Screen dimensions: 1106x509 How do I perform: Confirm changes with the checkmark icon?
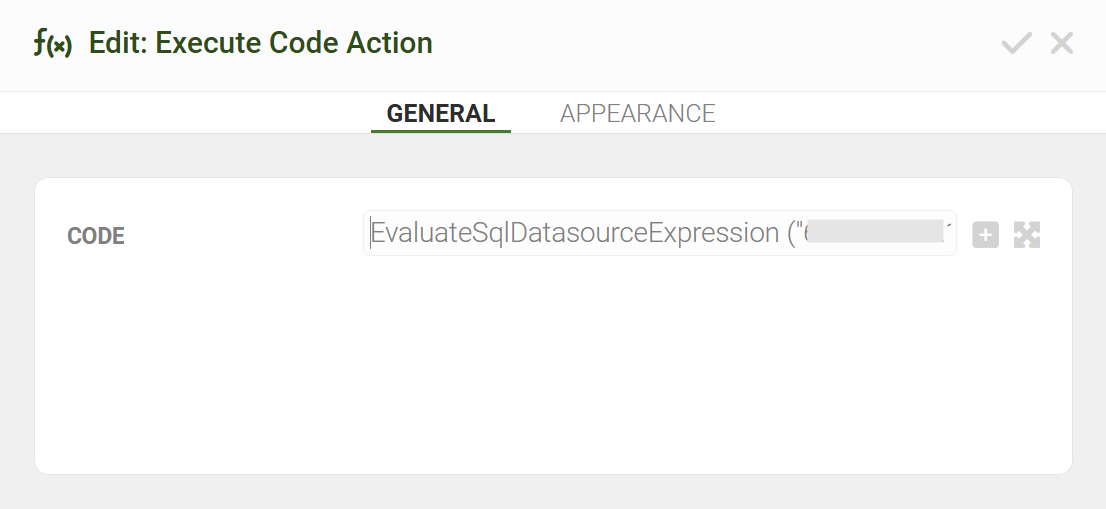(1016, 43)
